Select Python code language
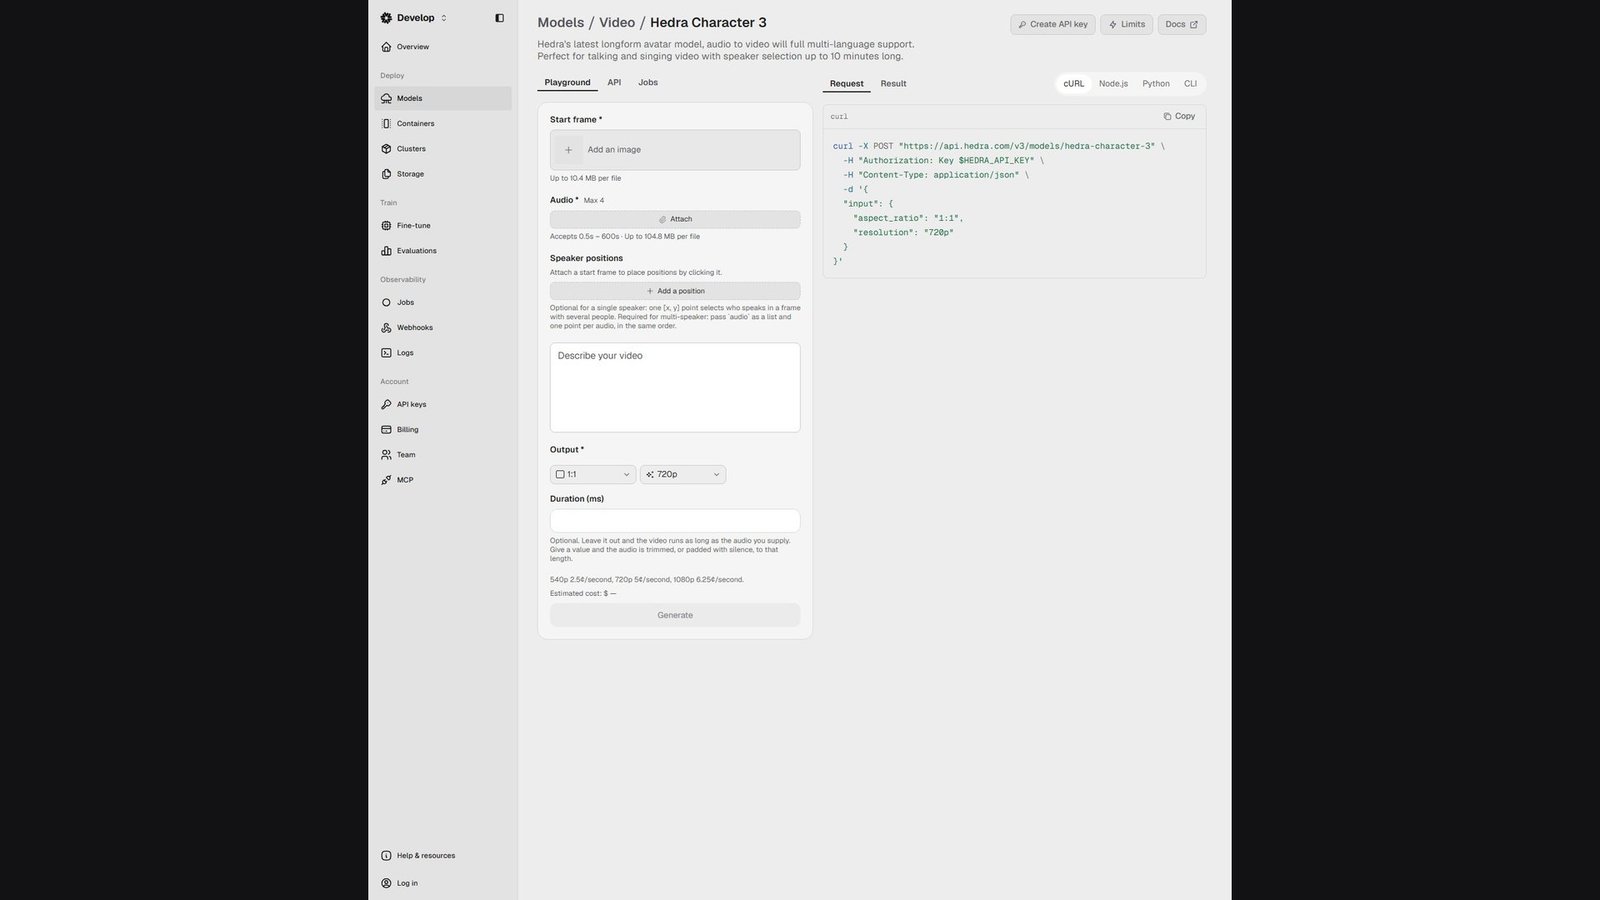 [x=1156, y=84]
